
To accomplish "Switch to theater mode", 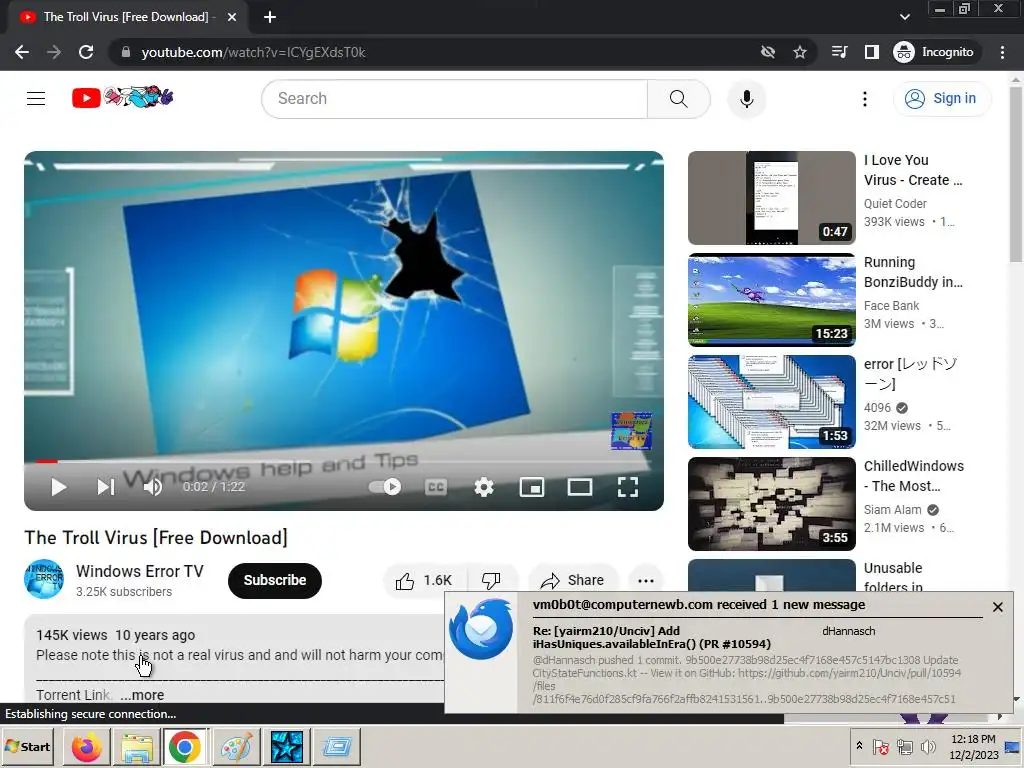I will (x=580, y=487).
